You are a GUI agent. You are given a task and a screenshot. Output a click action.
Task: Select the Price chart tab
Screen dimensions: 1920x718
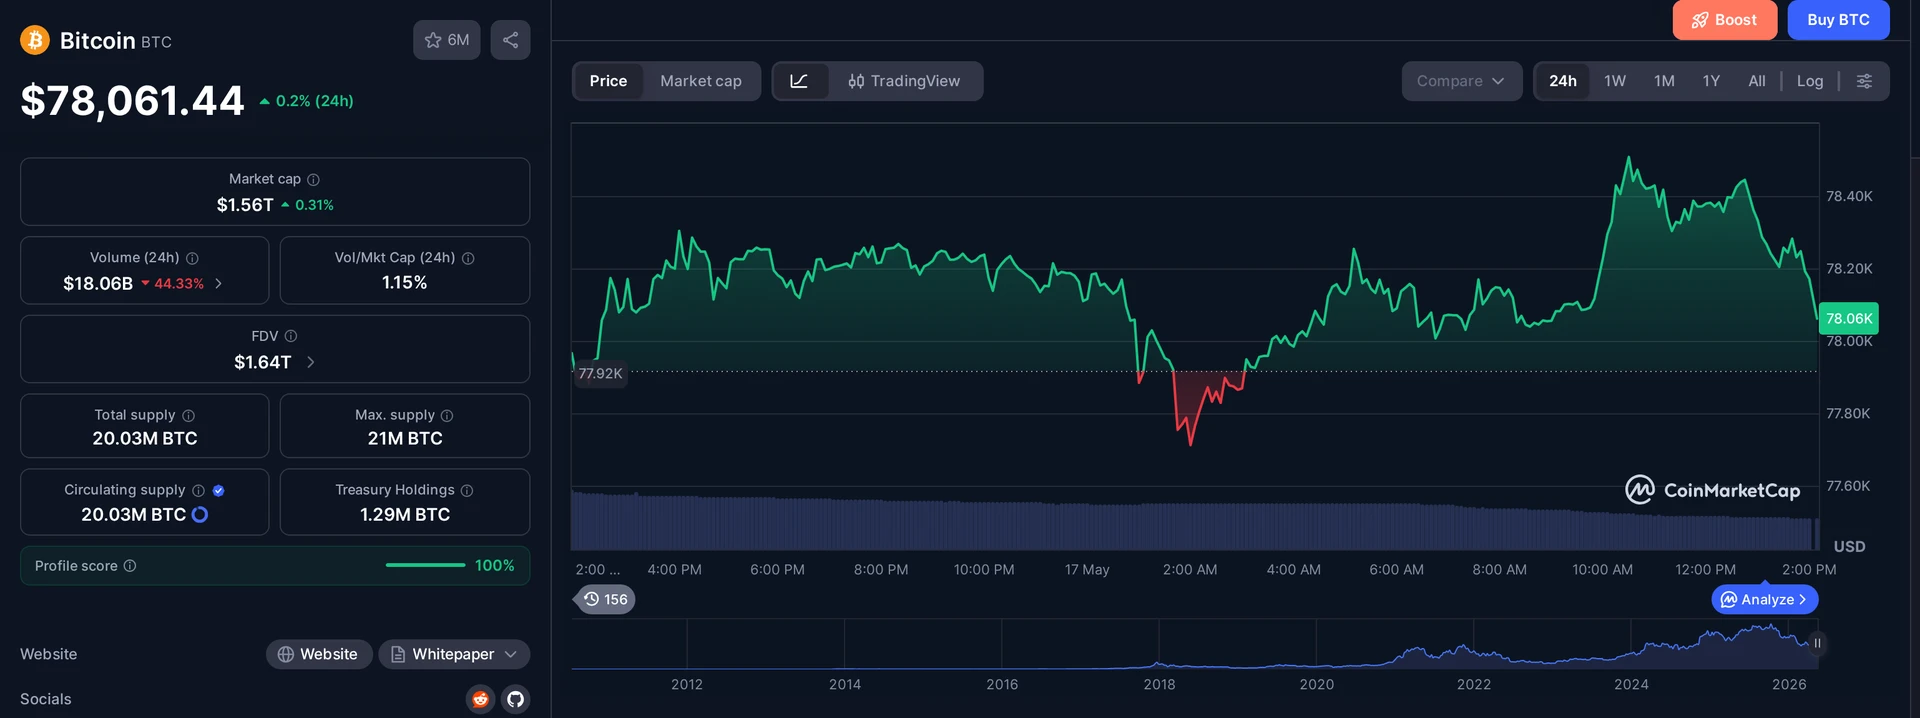pos(608,81)
